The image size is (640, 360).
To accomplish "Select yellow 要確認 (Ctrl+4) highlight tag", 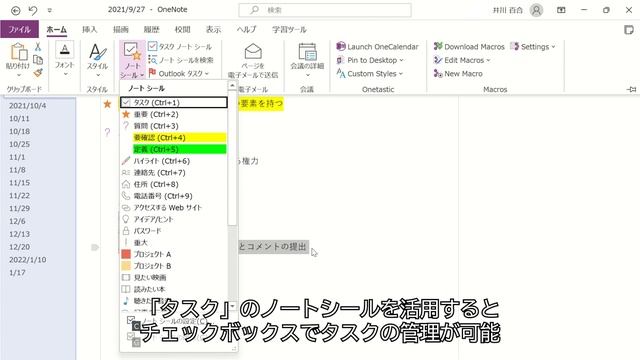I will point(174,138).
